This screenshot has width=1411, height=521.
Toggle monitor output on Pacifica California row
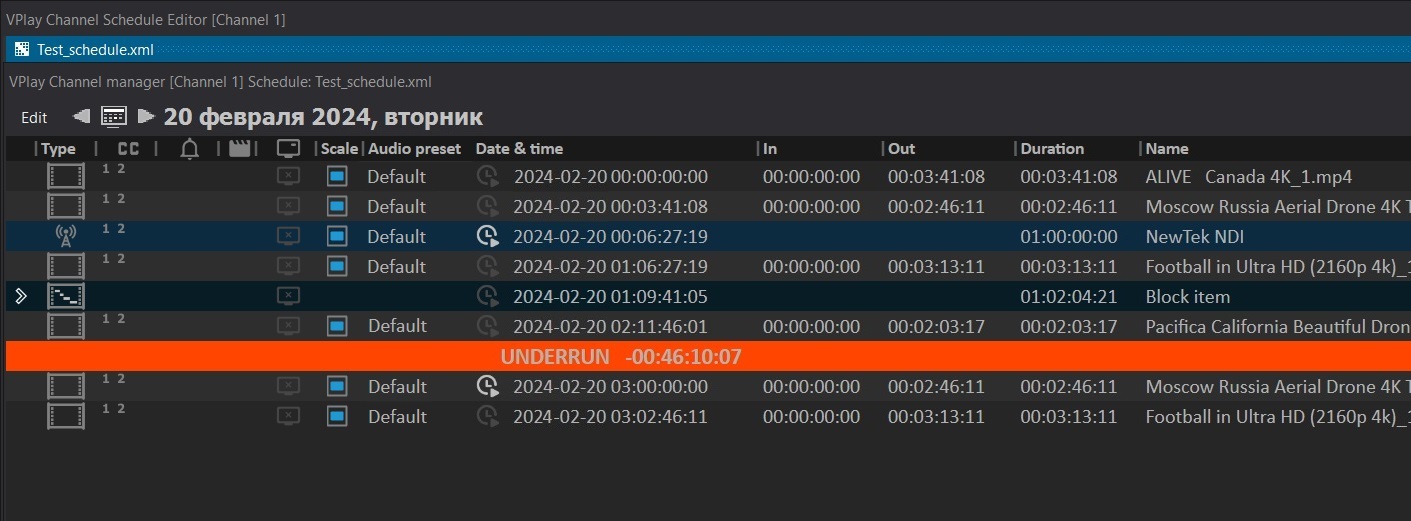288,326
